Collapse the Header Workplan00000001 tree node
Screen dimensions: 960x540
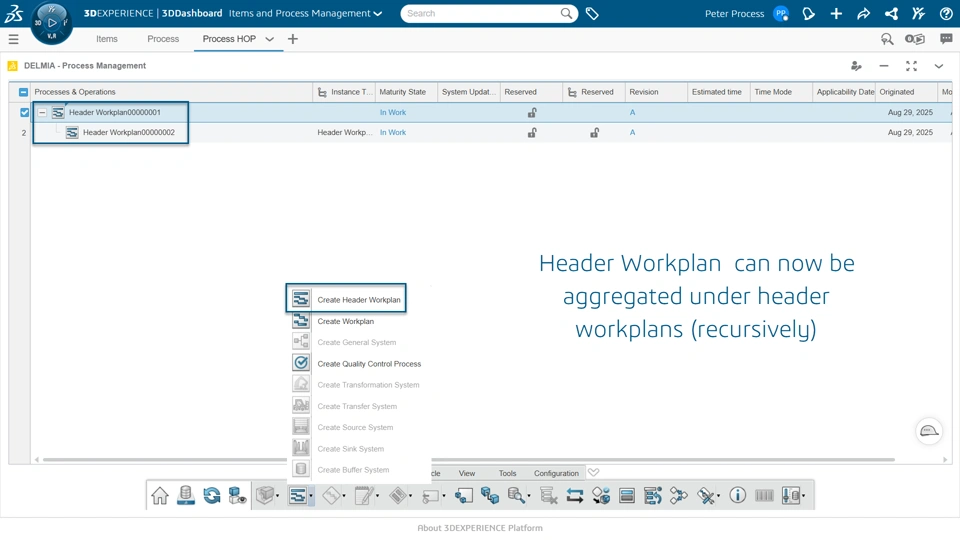pos(42,113)
